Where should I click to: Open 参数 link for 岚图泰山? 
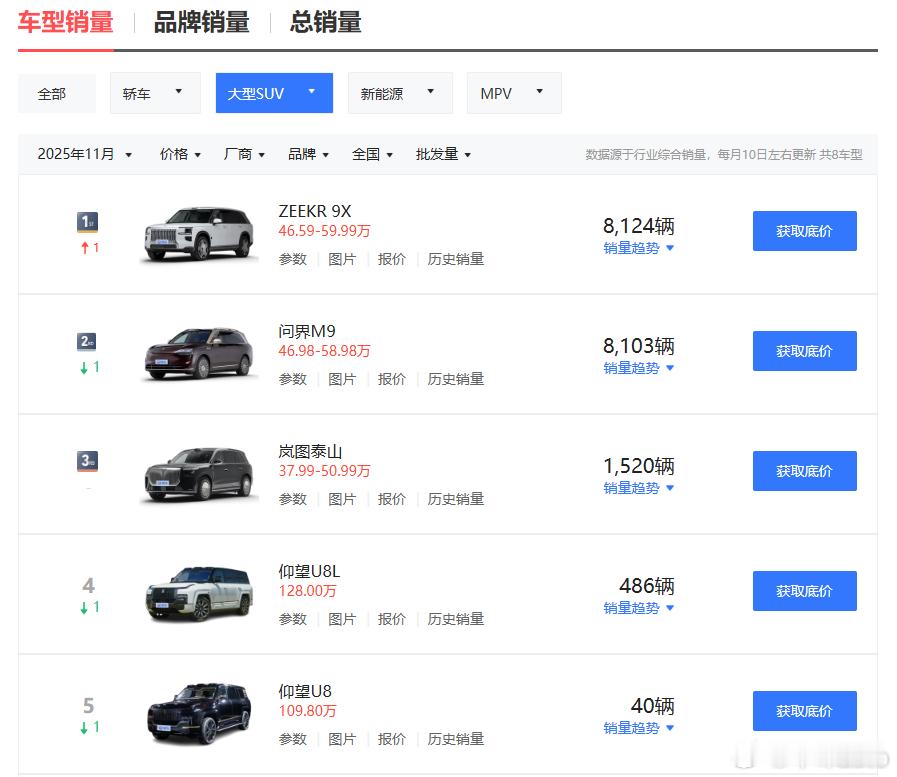pos(293,499)
